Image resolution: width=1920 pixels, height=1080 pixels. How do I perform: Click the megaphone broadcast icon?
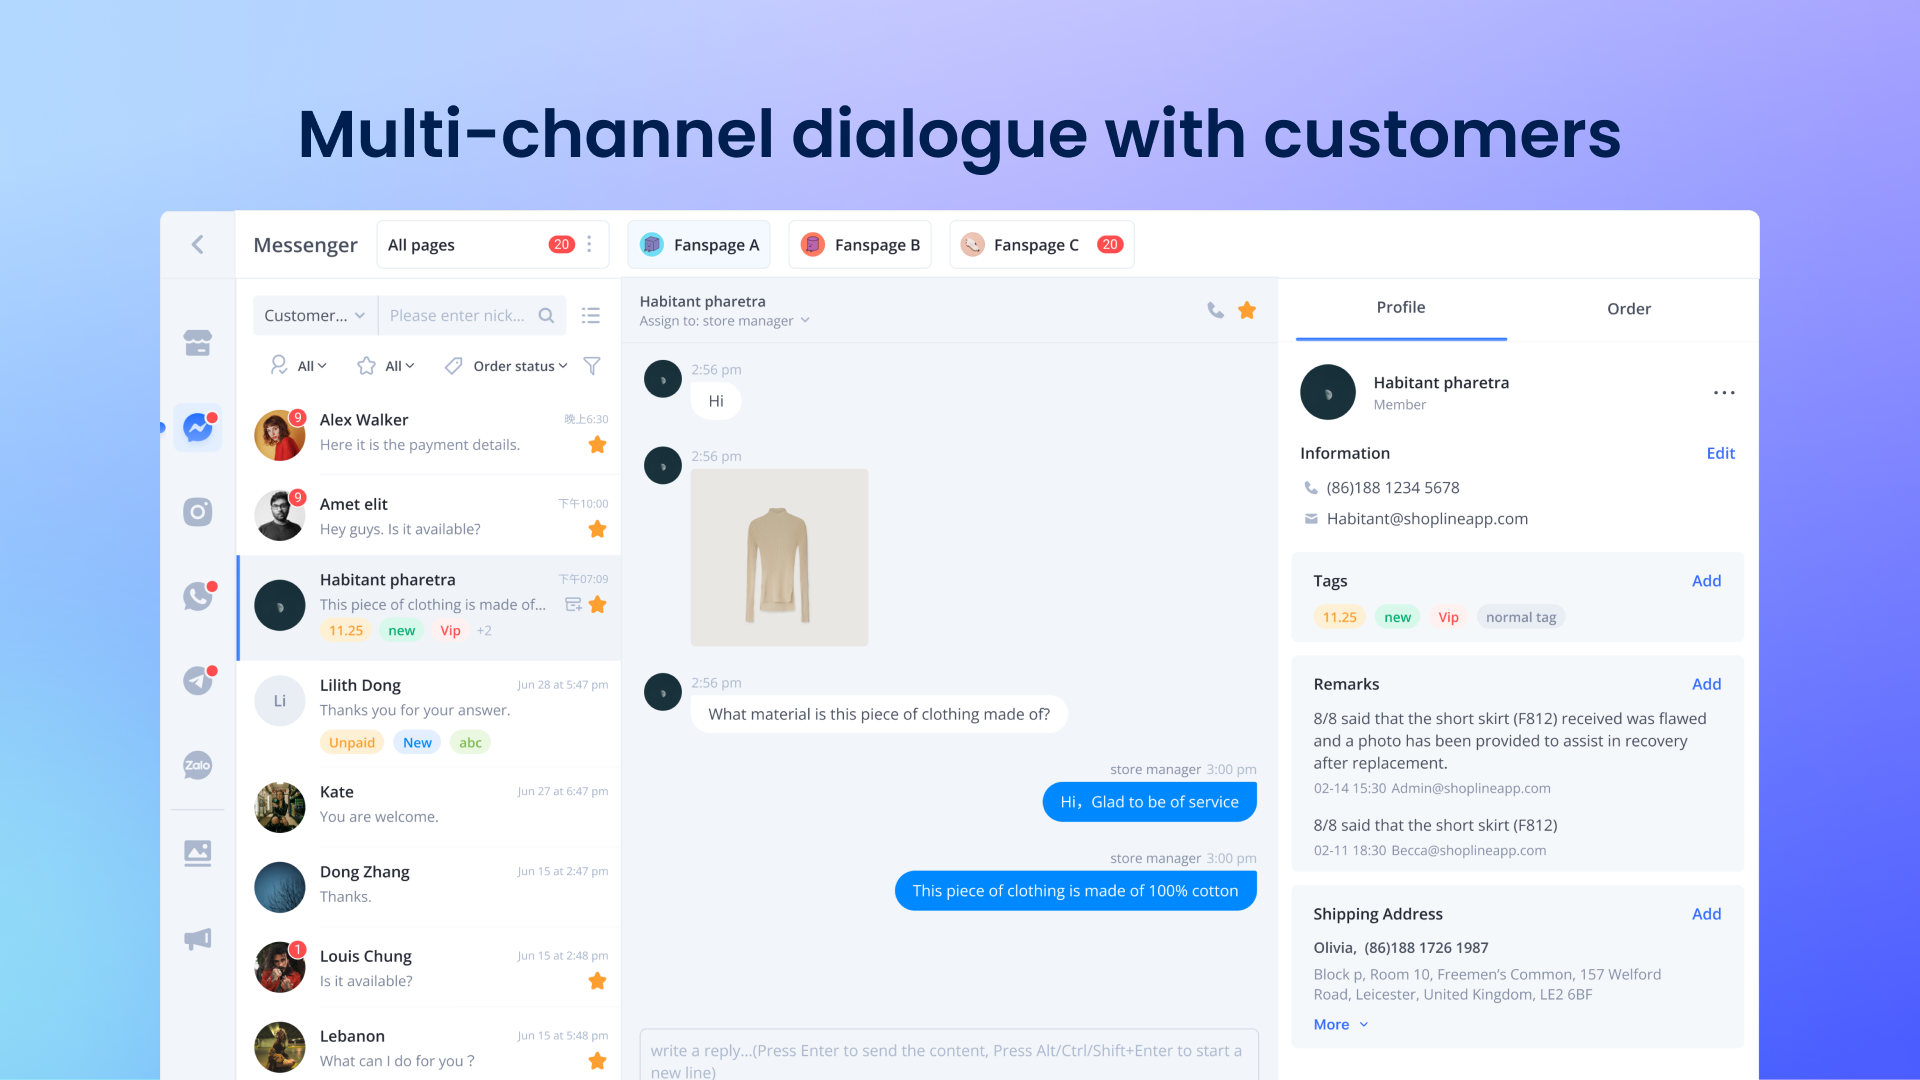197,939
